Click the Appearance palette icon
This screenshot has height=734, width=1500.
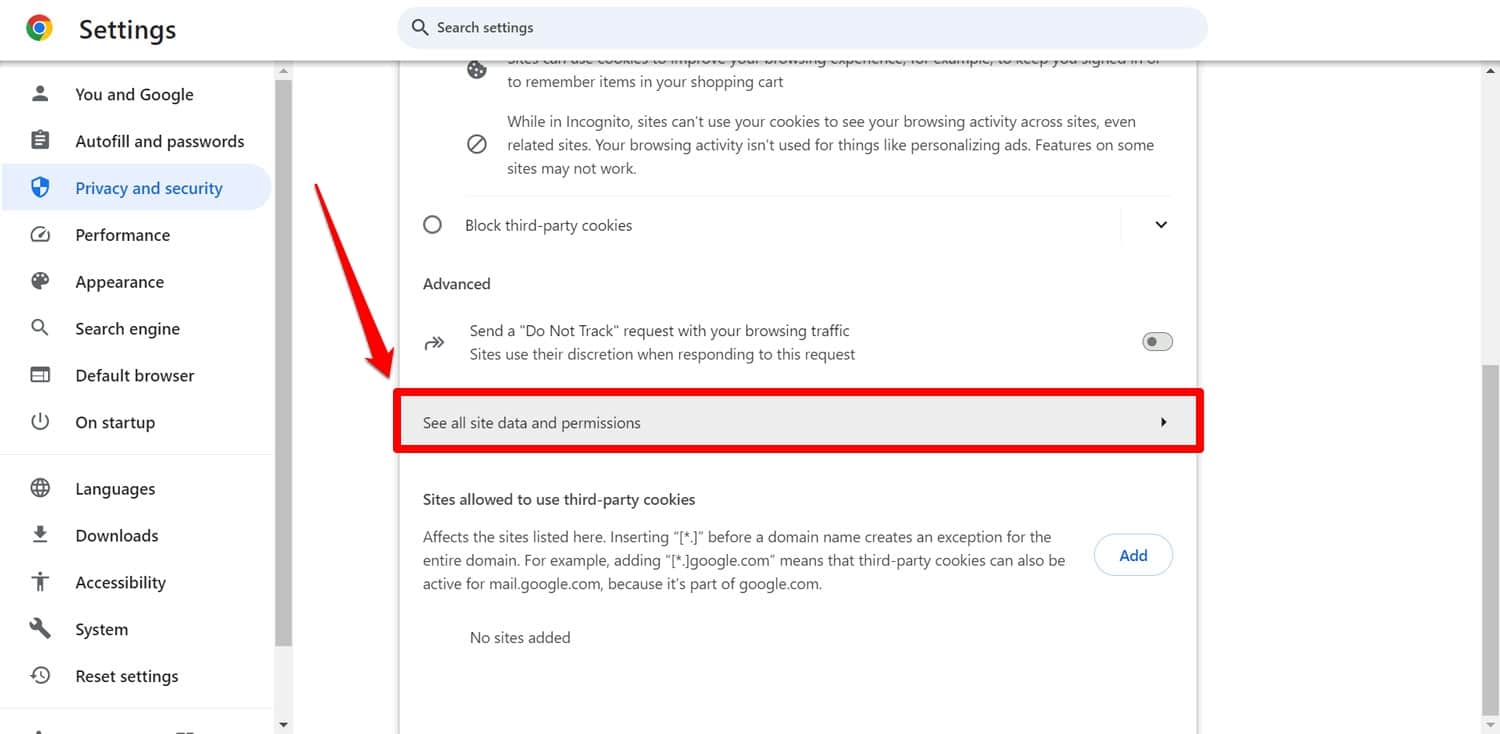[x=40, y=282]
